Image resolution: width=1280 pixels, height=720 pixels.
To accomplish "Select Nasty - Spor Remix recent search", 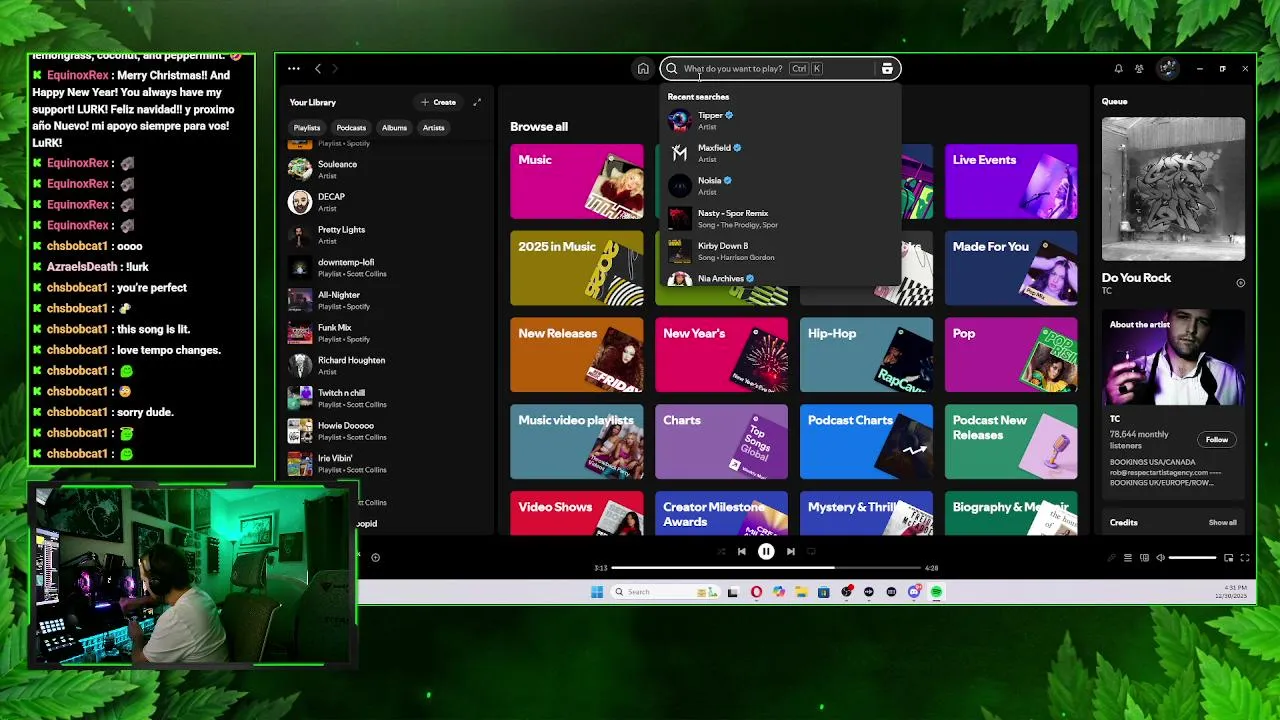I will click(780, 218).
